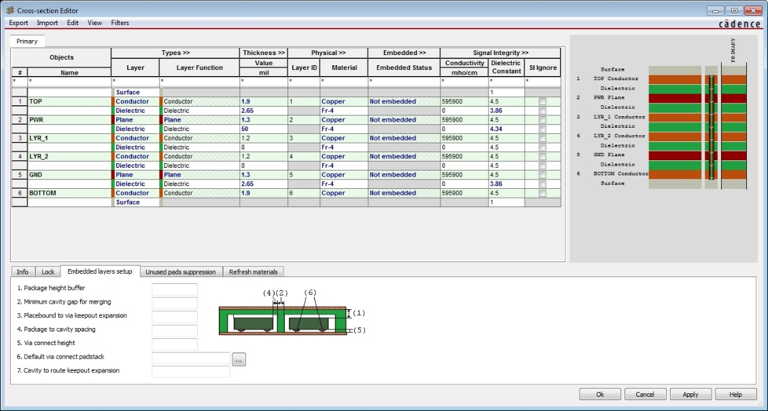Click the Layer Function column header
The height and width of the screenshot is (411, 768).
pos(199,68)
